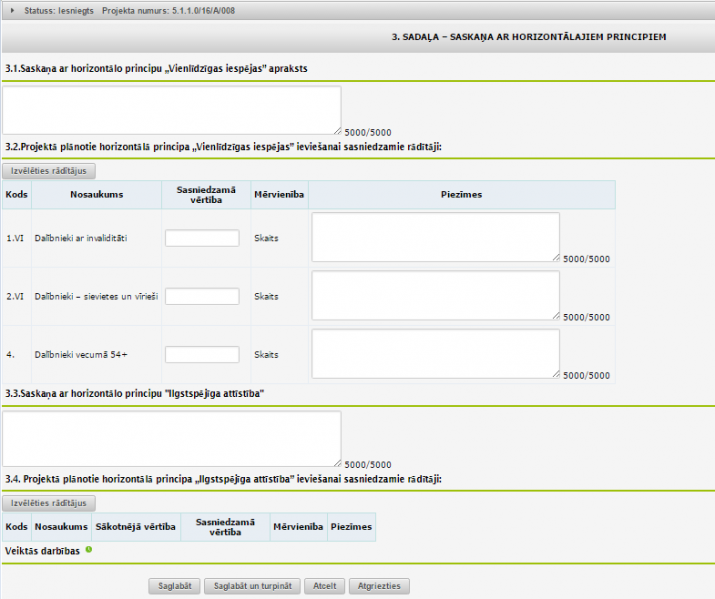The height and width of the screenshot is (599, 715).
Task: Click the Saglabāt button
Action: [175, 586]
